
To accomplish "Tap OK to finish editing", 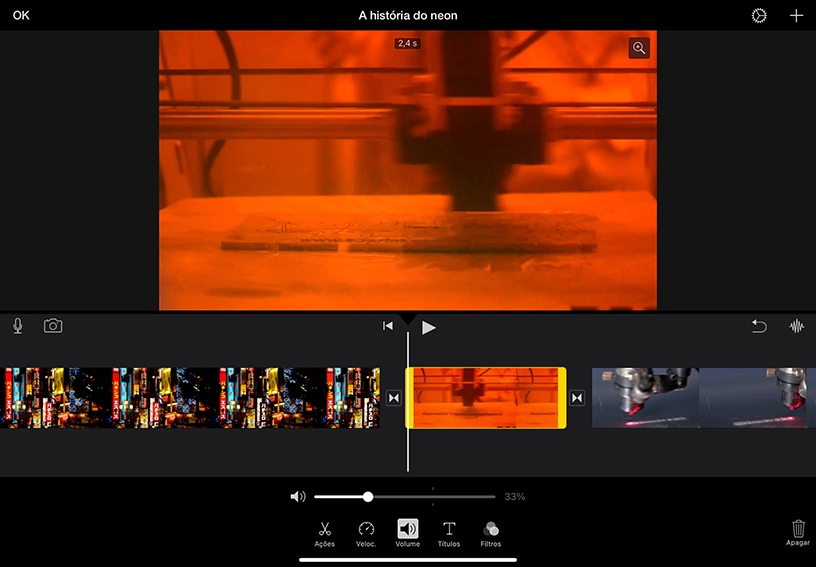I will 21,16.
